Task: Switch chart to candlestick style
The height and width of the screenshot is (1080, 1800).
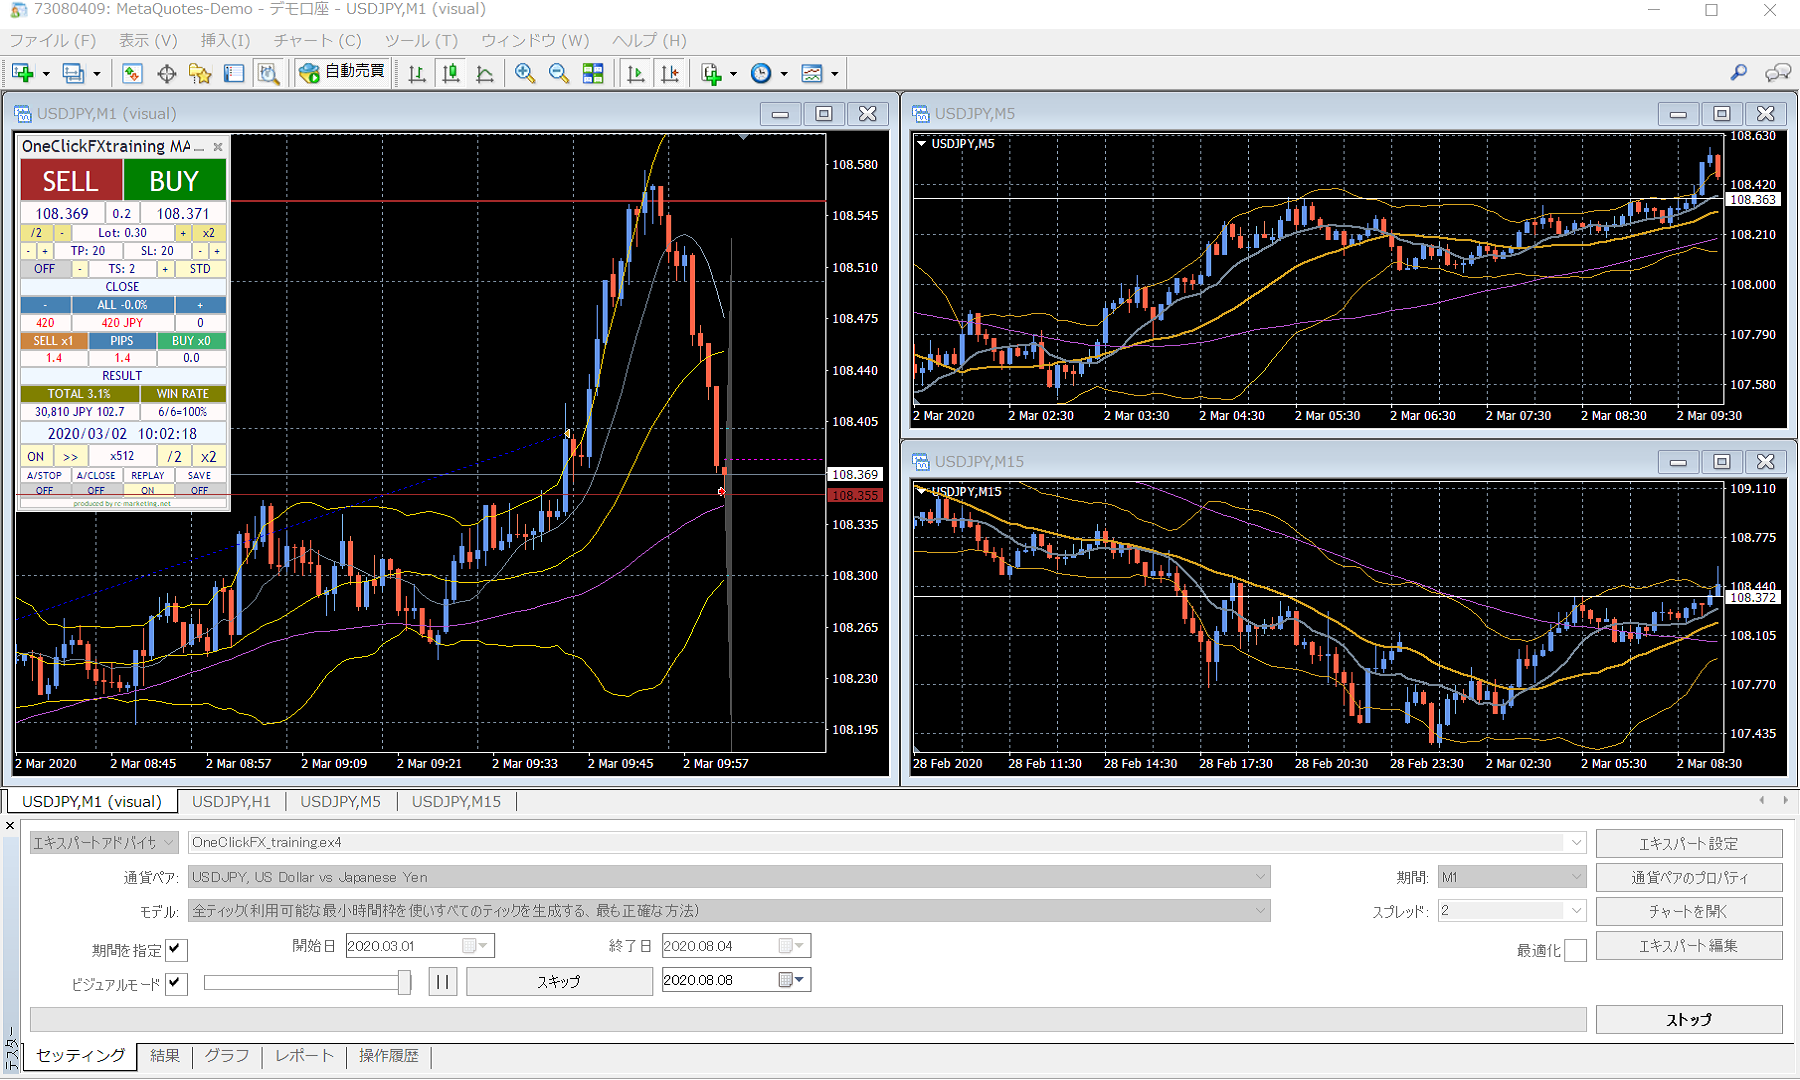Action: click(451, 73)
